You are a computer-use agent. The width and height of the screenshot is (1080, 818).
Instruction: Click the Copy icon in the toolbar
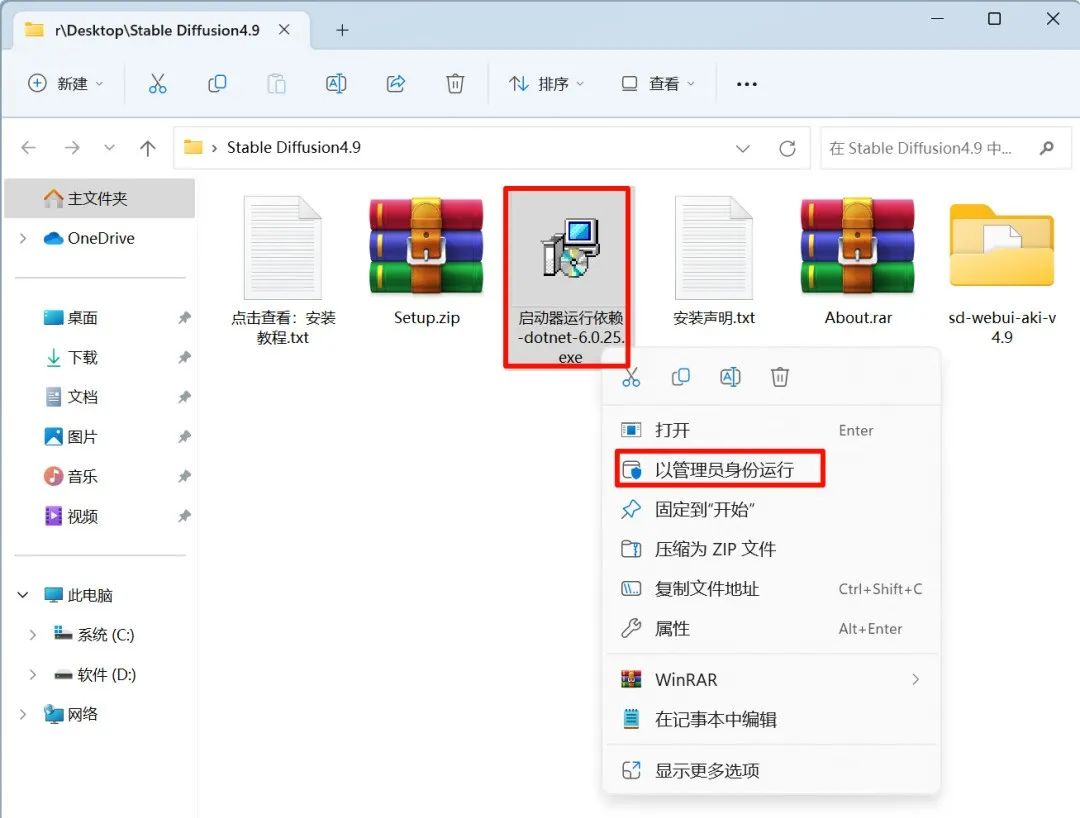tap(216, 84)
